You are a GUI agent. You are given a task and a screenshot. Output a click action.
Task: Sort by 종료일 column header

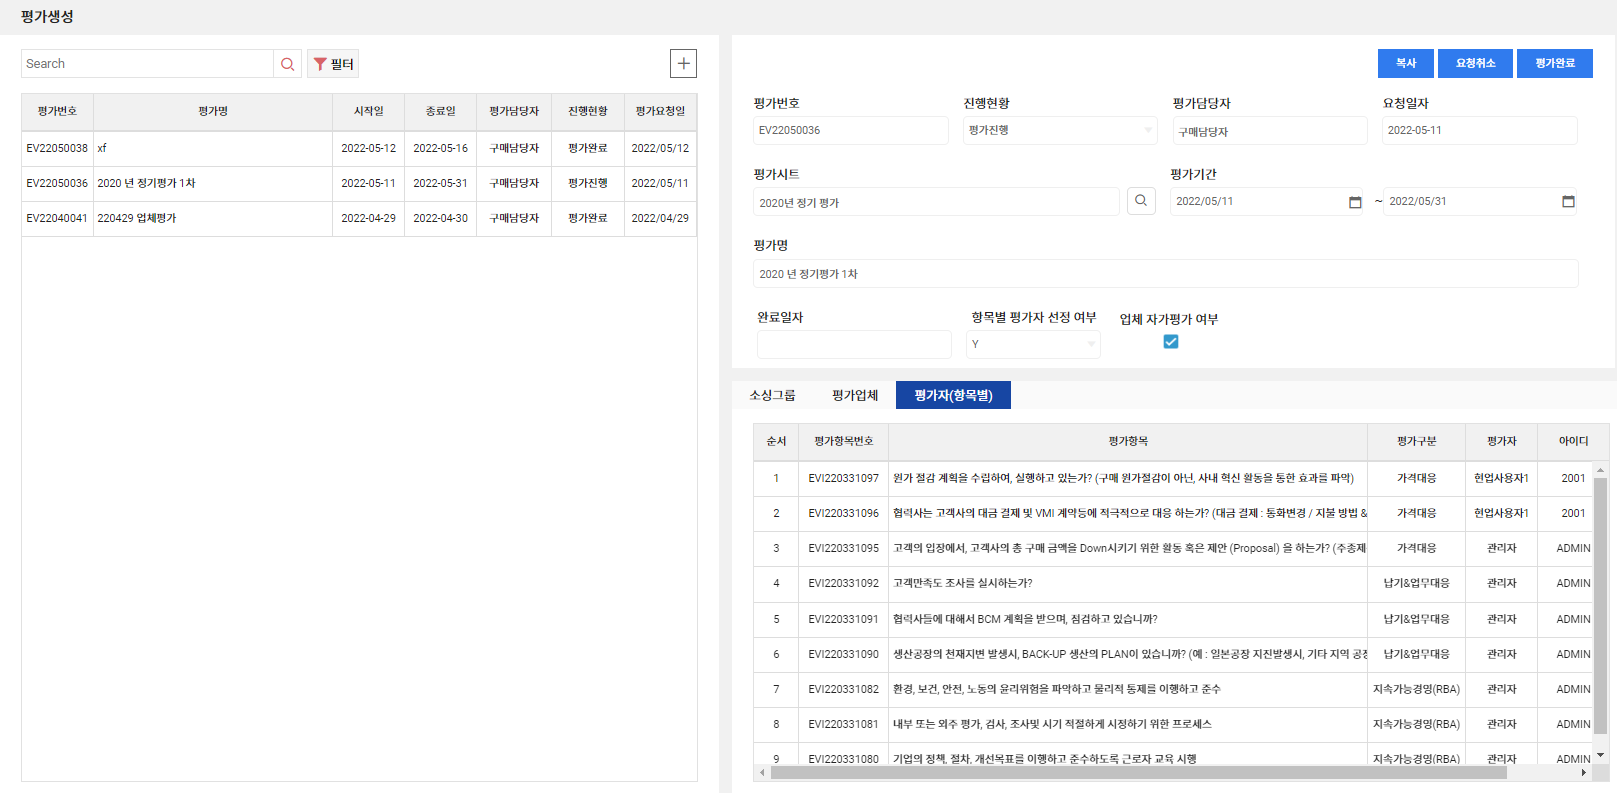[x=440, y=112]
